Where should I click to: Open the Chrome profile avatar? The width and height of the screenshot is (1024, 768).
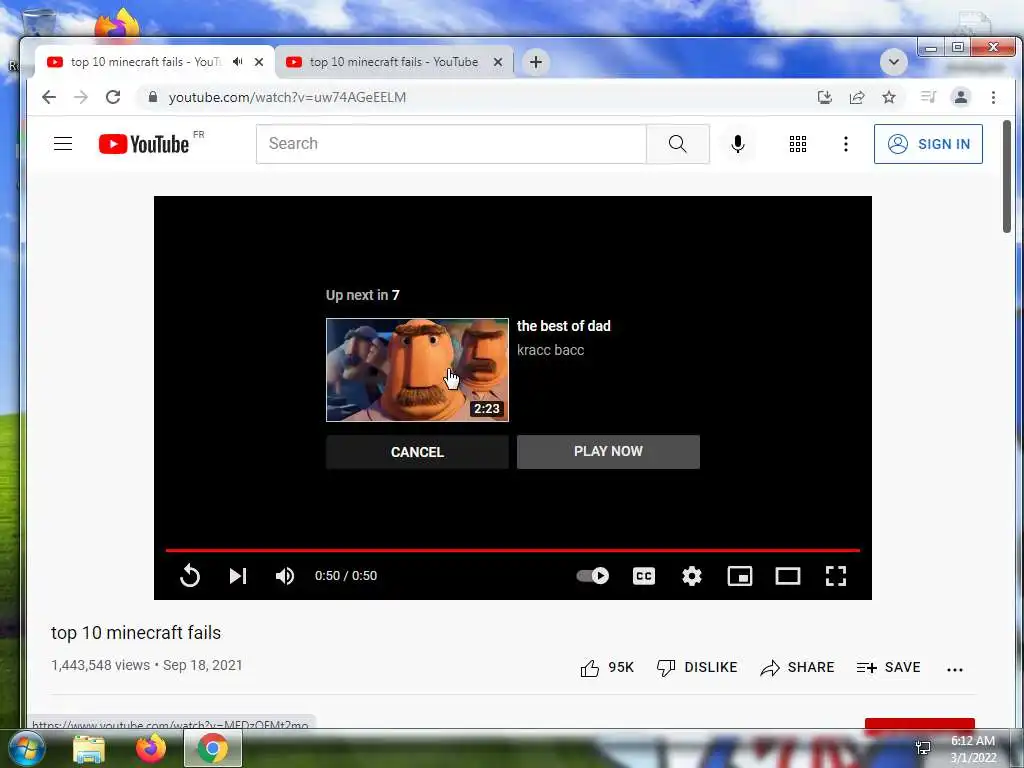point(961,97)
